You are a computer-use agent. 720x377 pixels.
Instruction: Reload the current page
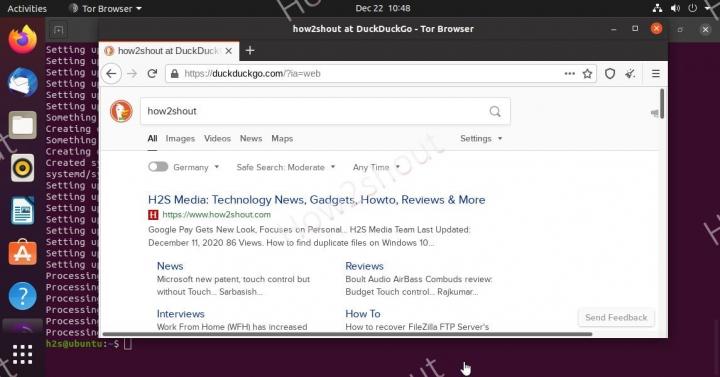(x=152, y=73)
